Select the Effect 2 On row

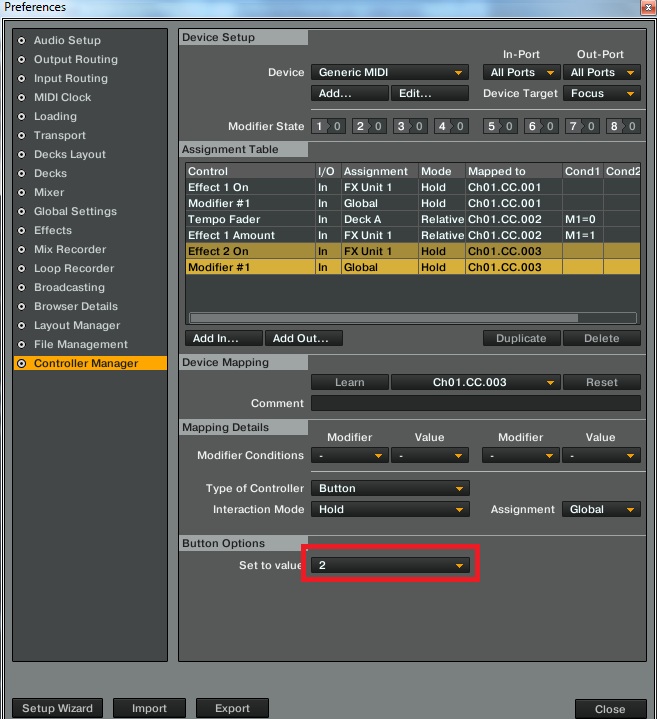(413, 251)
